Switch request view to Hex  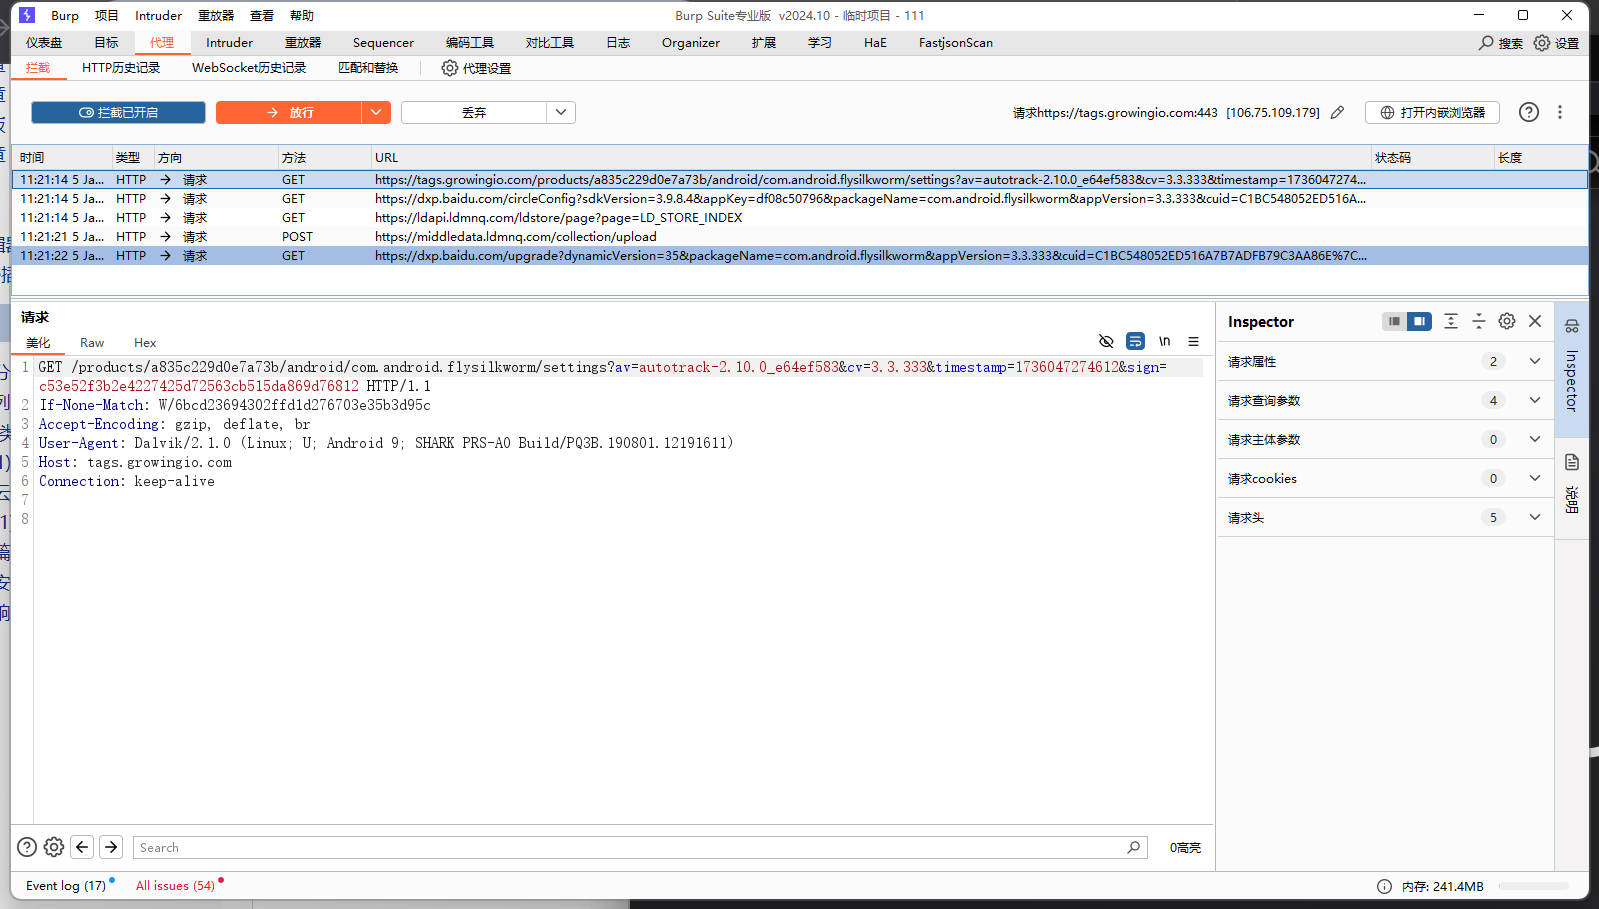pyautogui.click(x=145, y=342)
